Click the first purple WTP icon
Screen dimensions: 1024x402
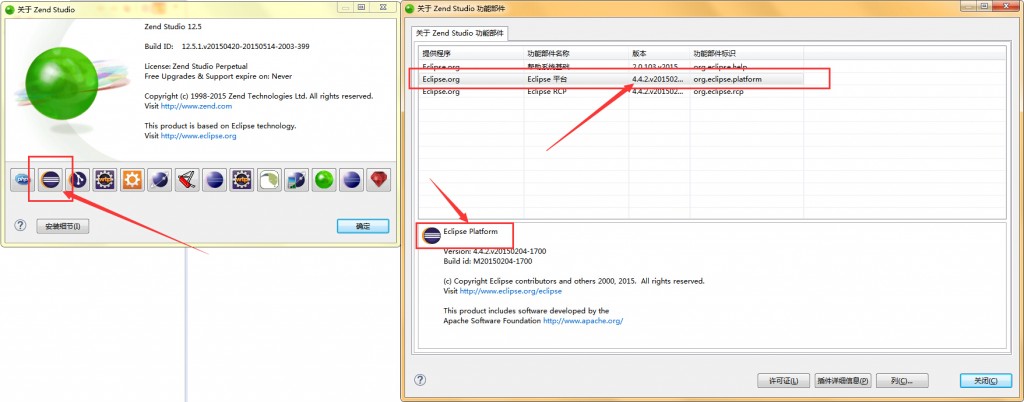[x=105, y=180]
